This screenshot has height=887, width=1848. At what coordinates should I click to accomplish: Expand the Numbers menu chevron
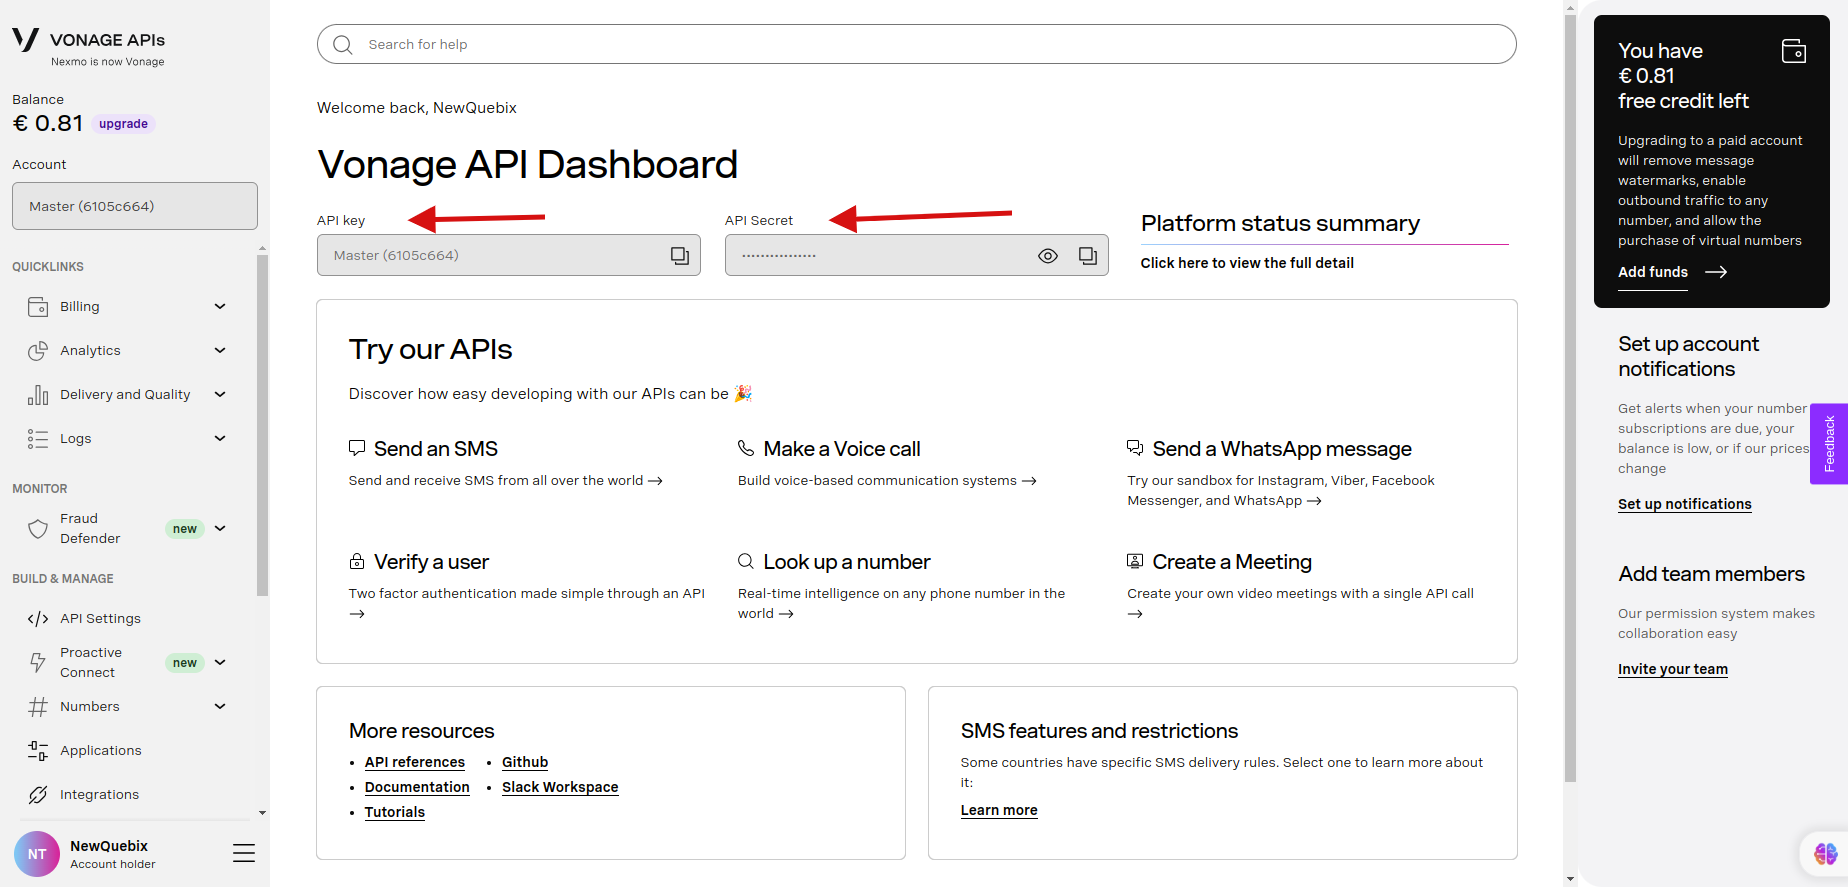click(220, 707)
